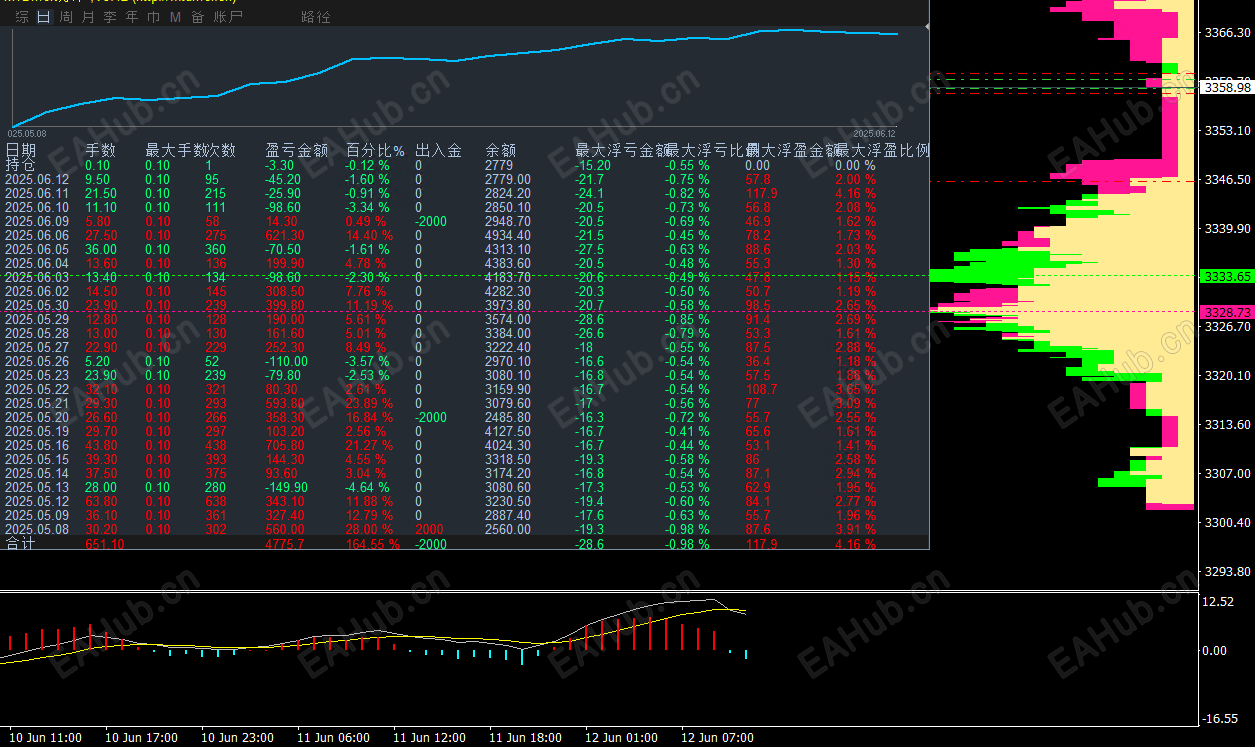The height and width of the screenshot is (747, 1255).
Task: Click balance value 4934.40
Action: tap(508, 235)
